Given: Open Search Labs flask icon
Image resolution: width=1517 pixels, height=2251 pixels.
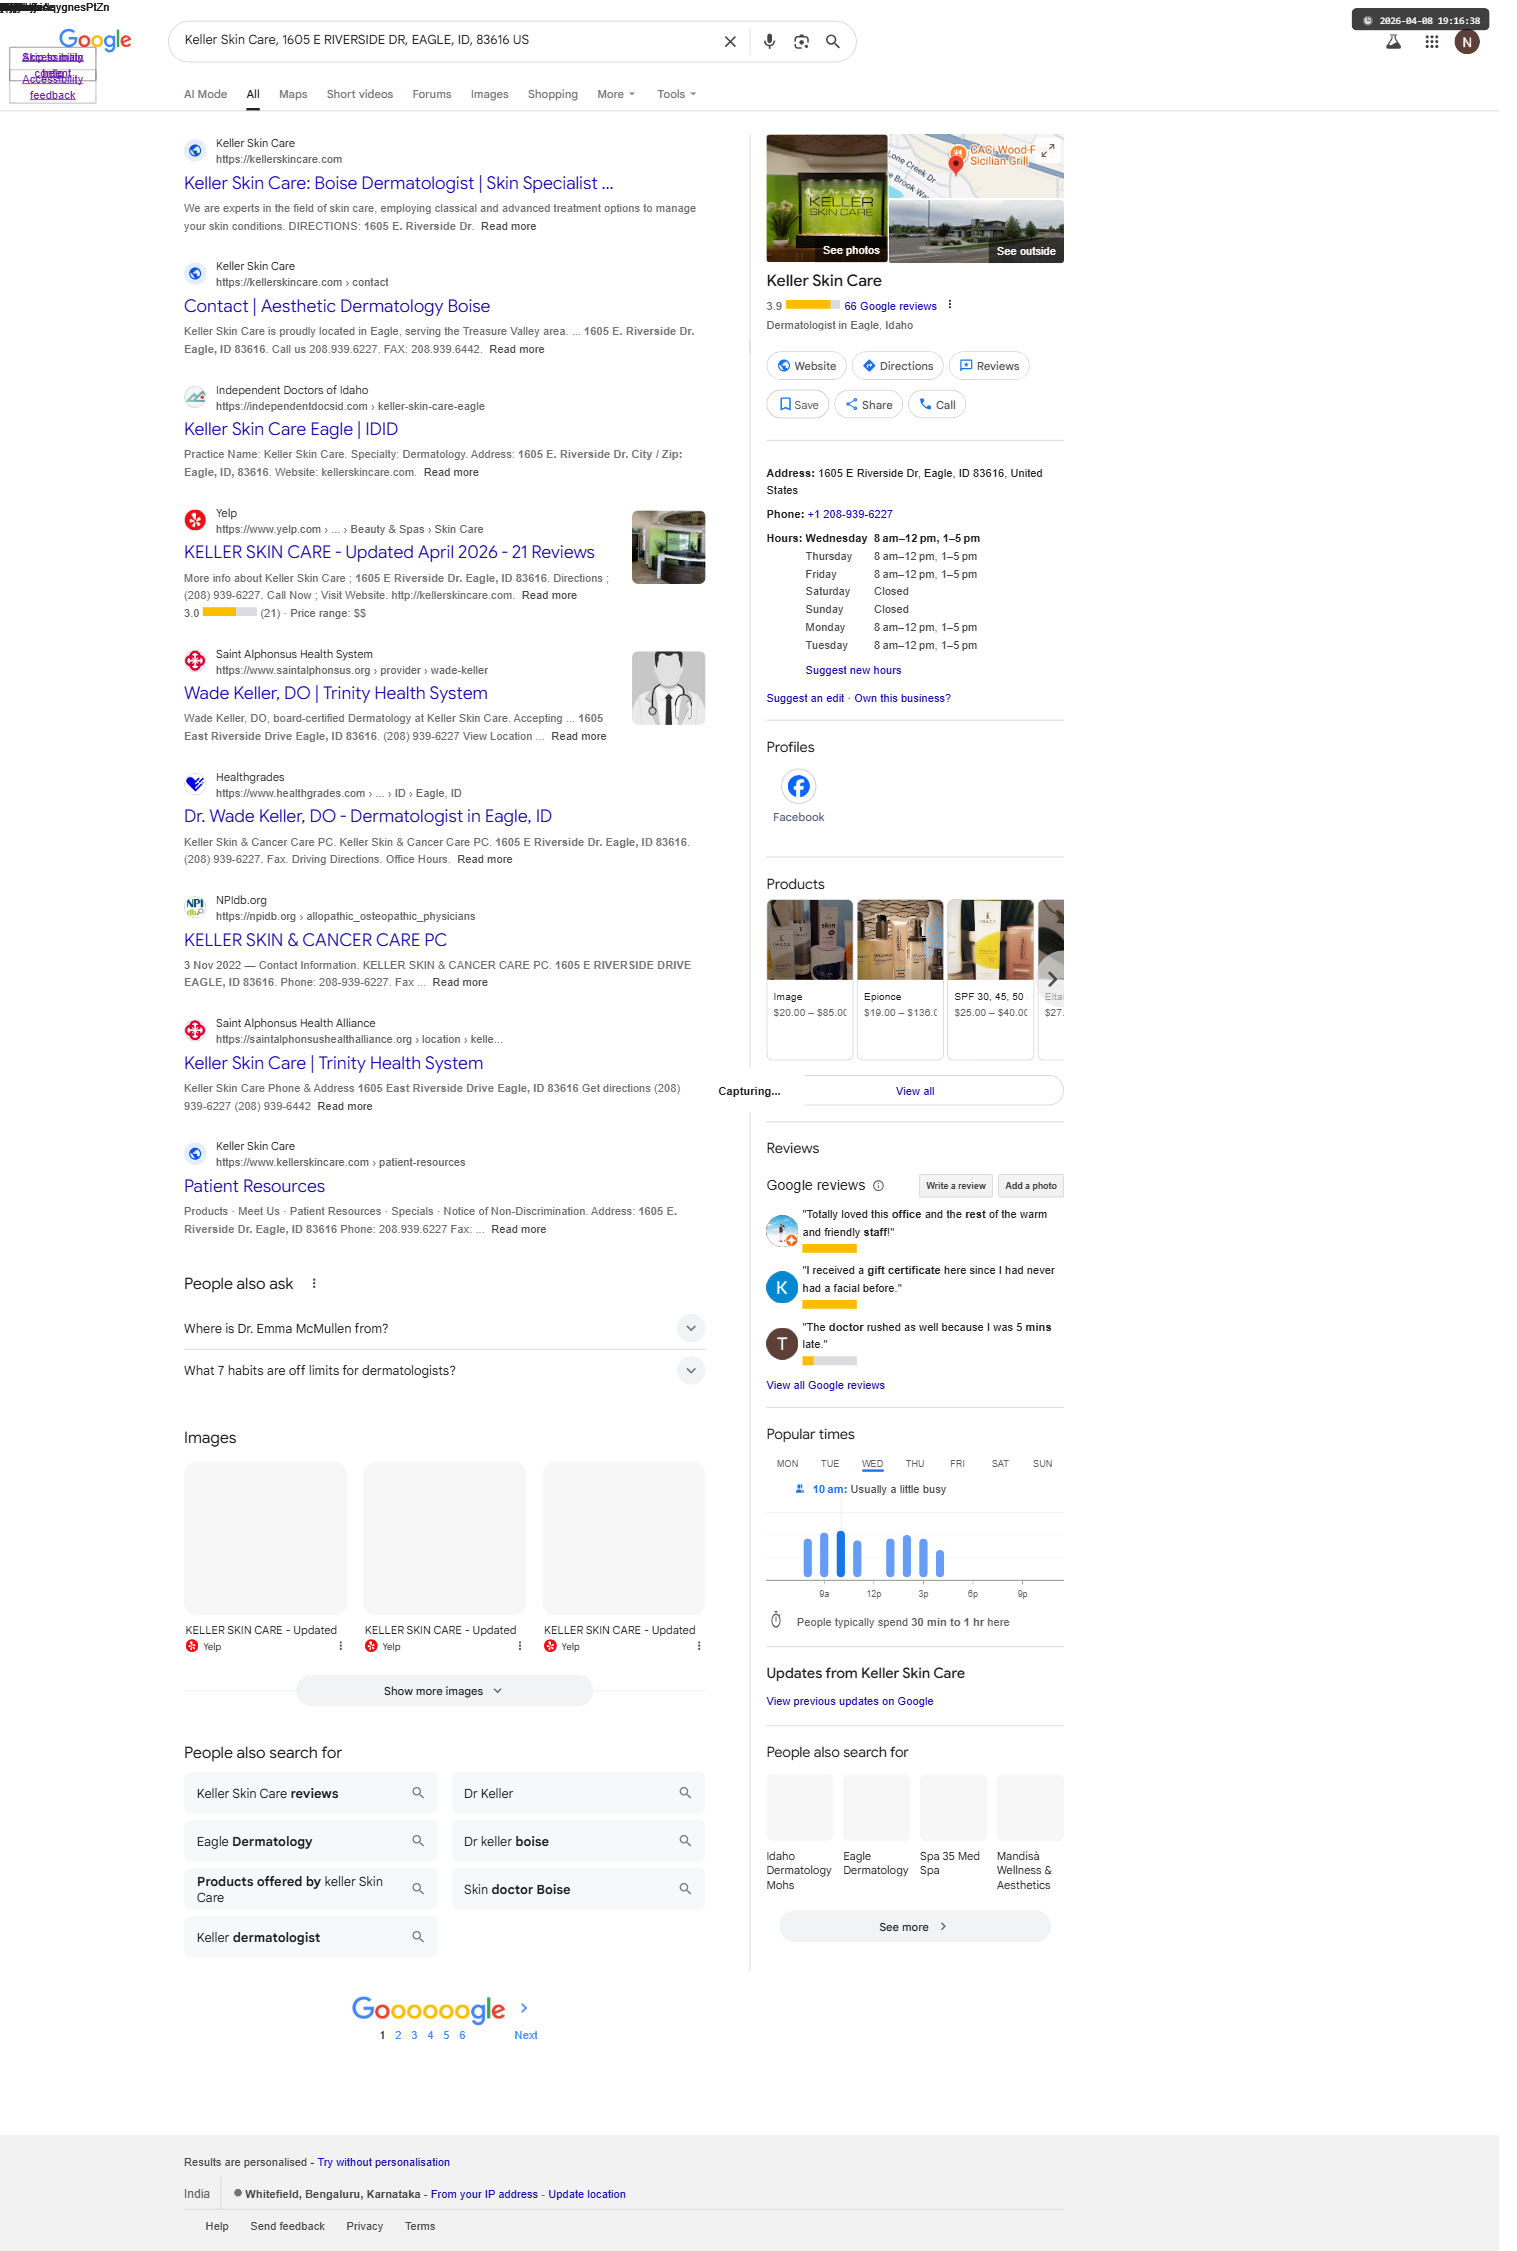Looking at the screenshot, I should 1392,42.
